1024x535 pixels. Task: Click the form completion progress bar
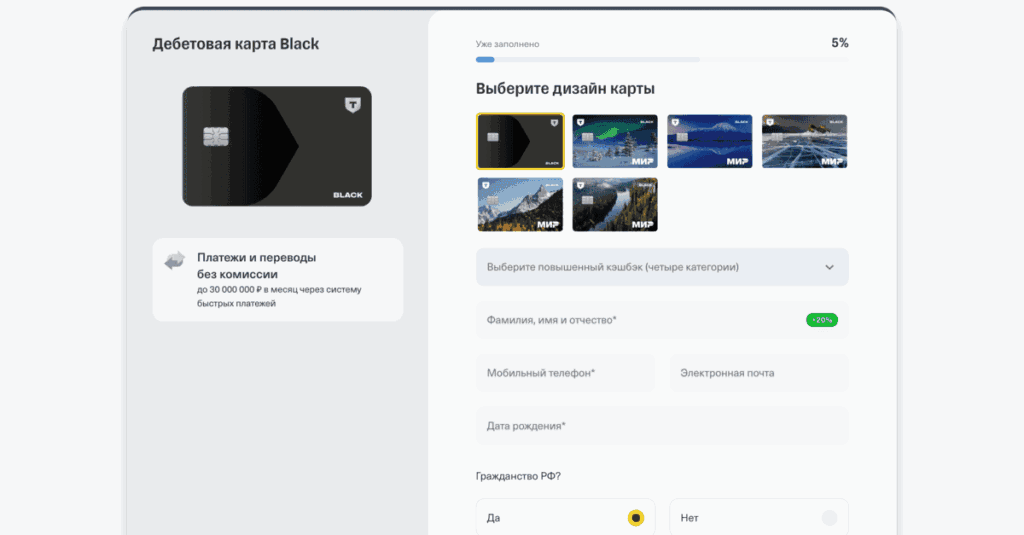coord(662,60)
